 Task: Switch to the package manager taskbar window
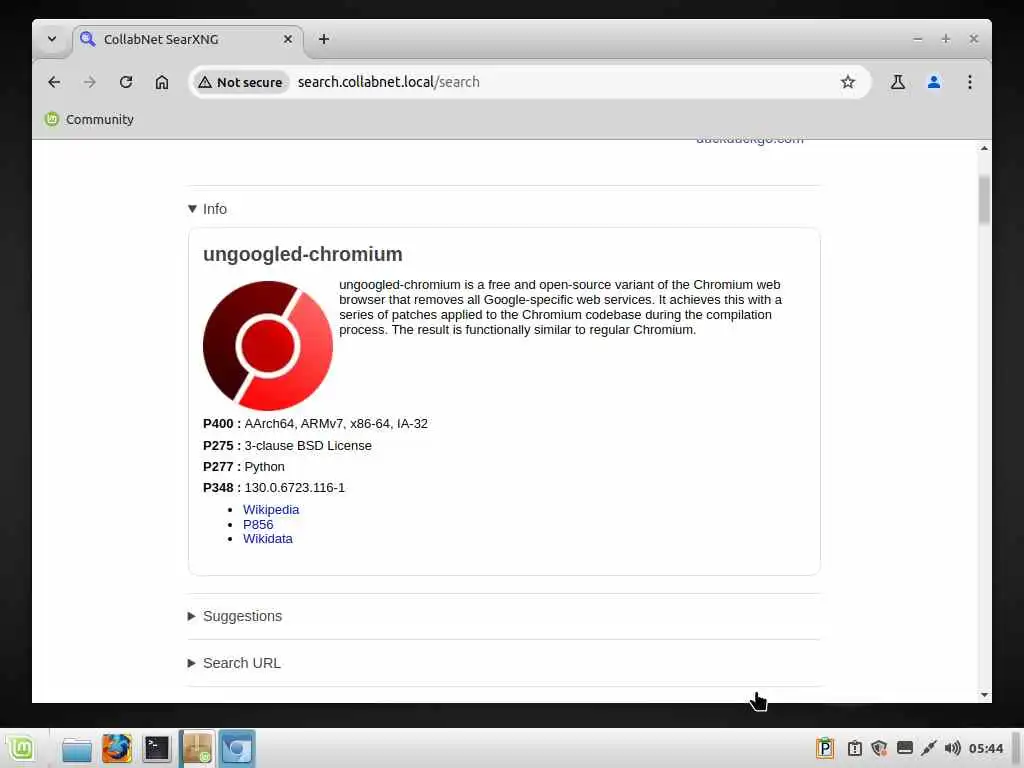tap(197, 748)
